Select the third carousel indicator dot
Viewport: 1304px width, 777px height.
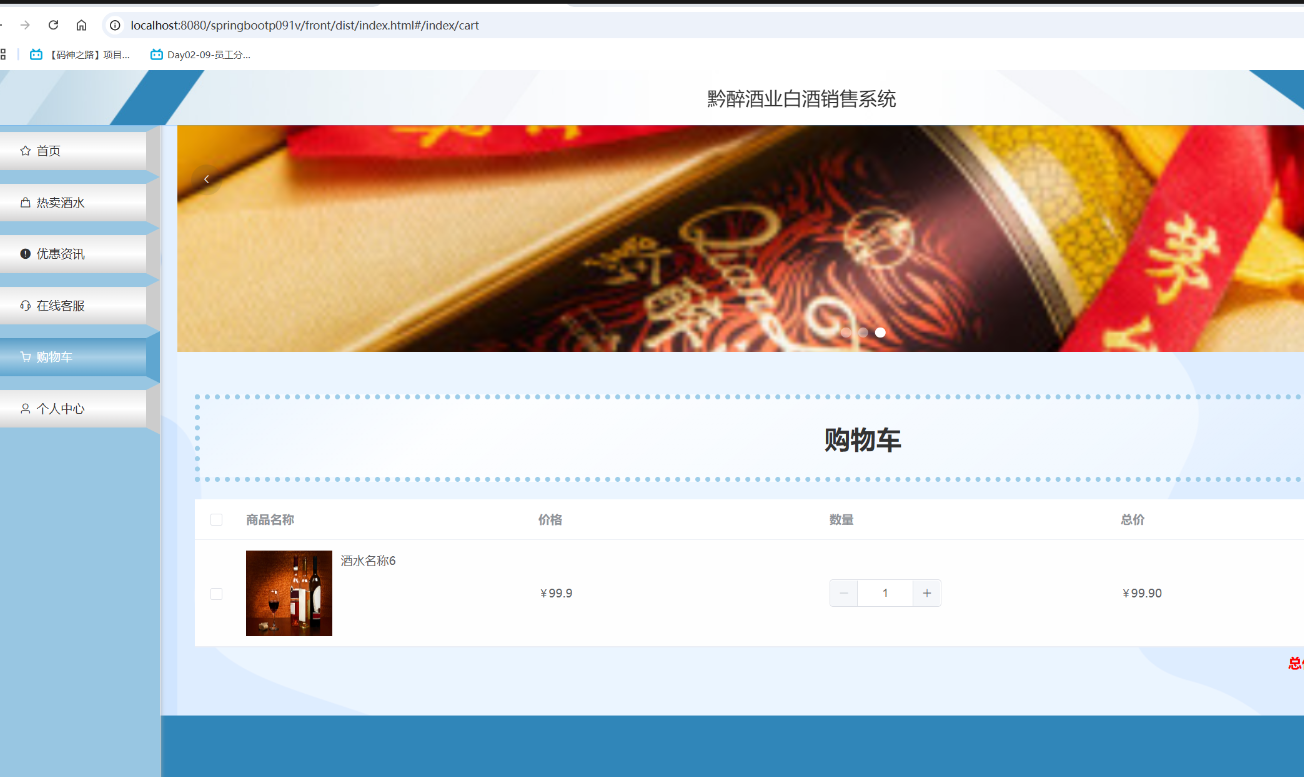click(880, 332)
